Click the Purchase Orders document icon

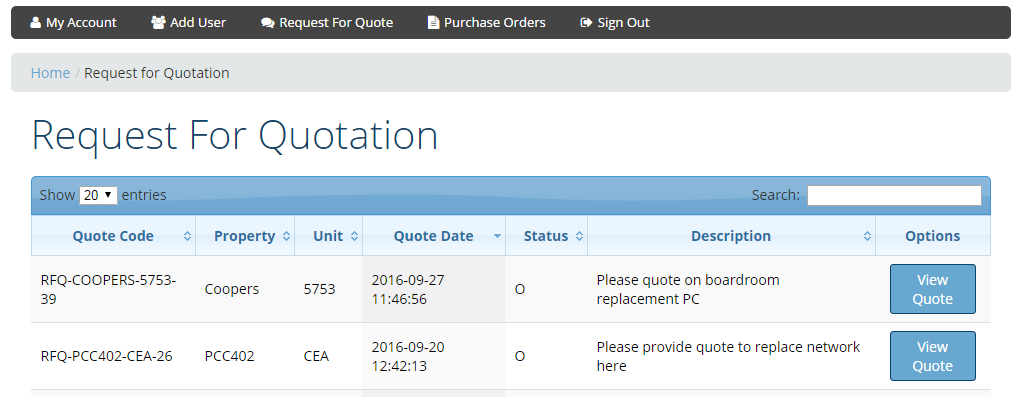coord(433,22)
